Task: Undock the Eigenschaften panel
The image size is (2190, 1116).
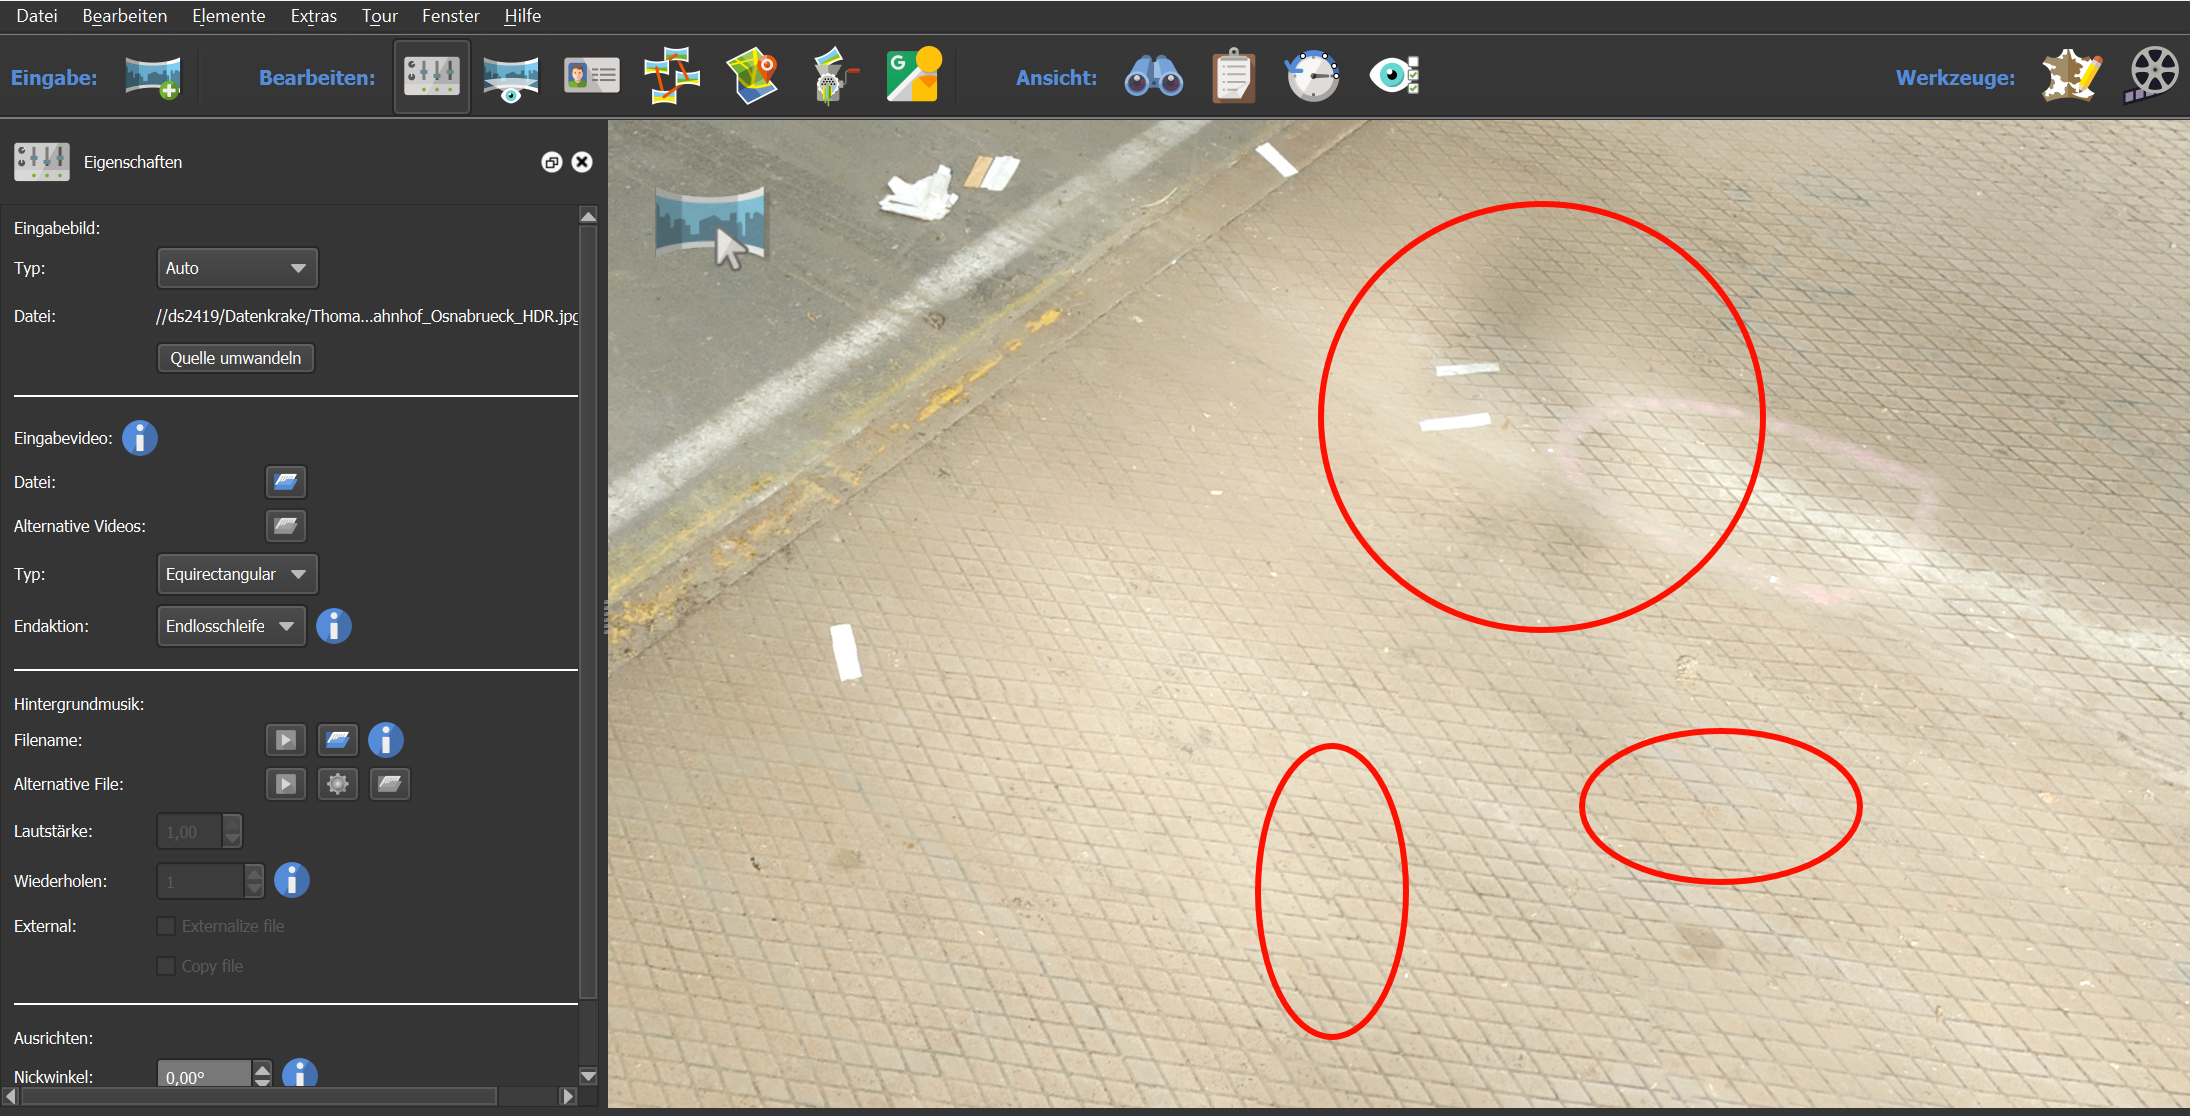Action: (x=552, y=162)
